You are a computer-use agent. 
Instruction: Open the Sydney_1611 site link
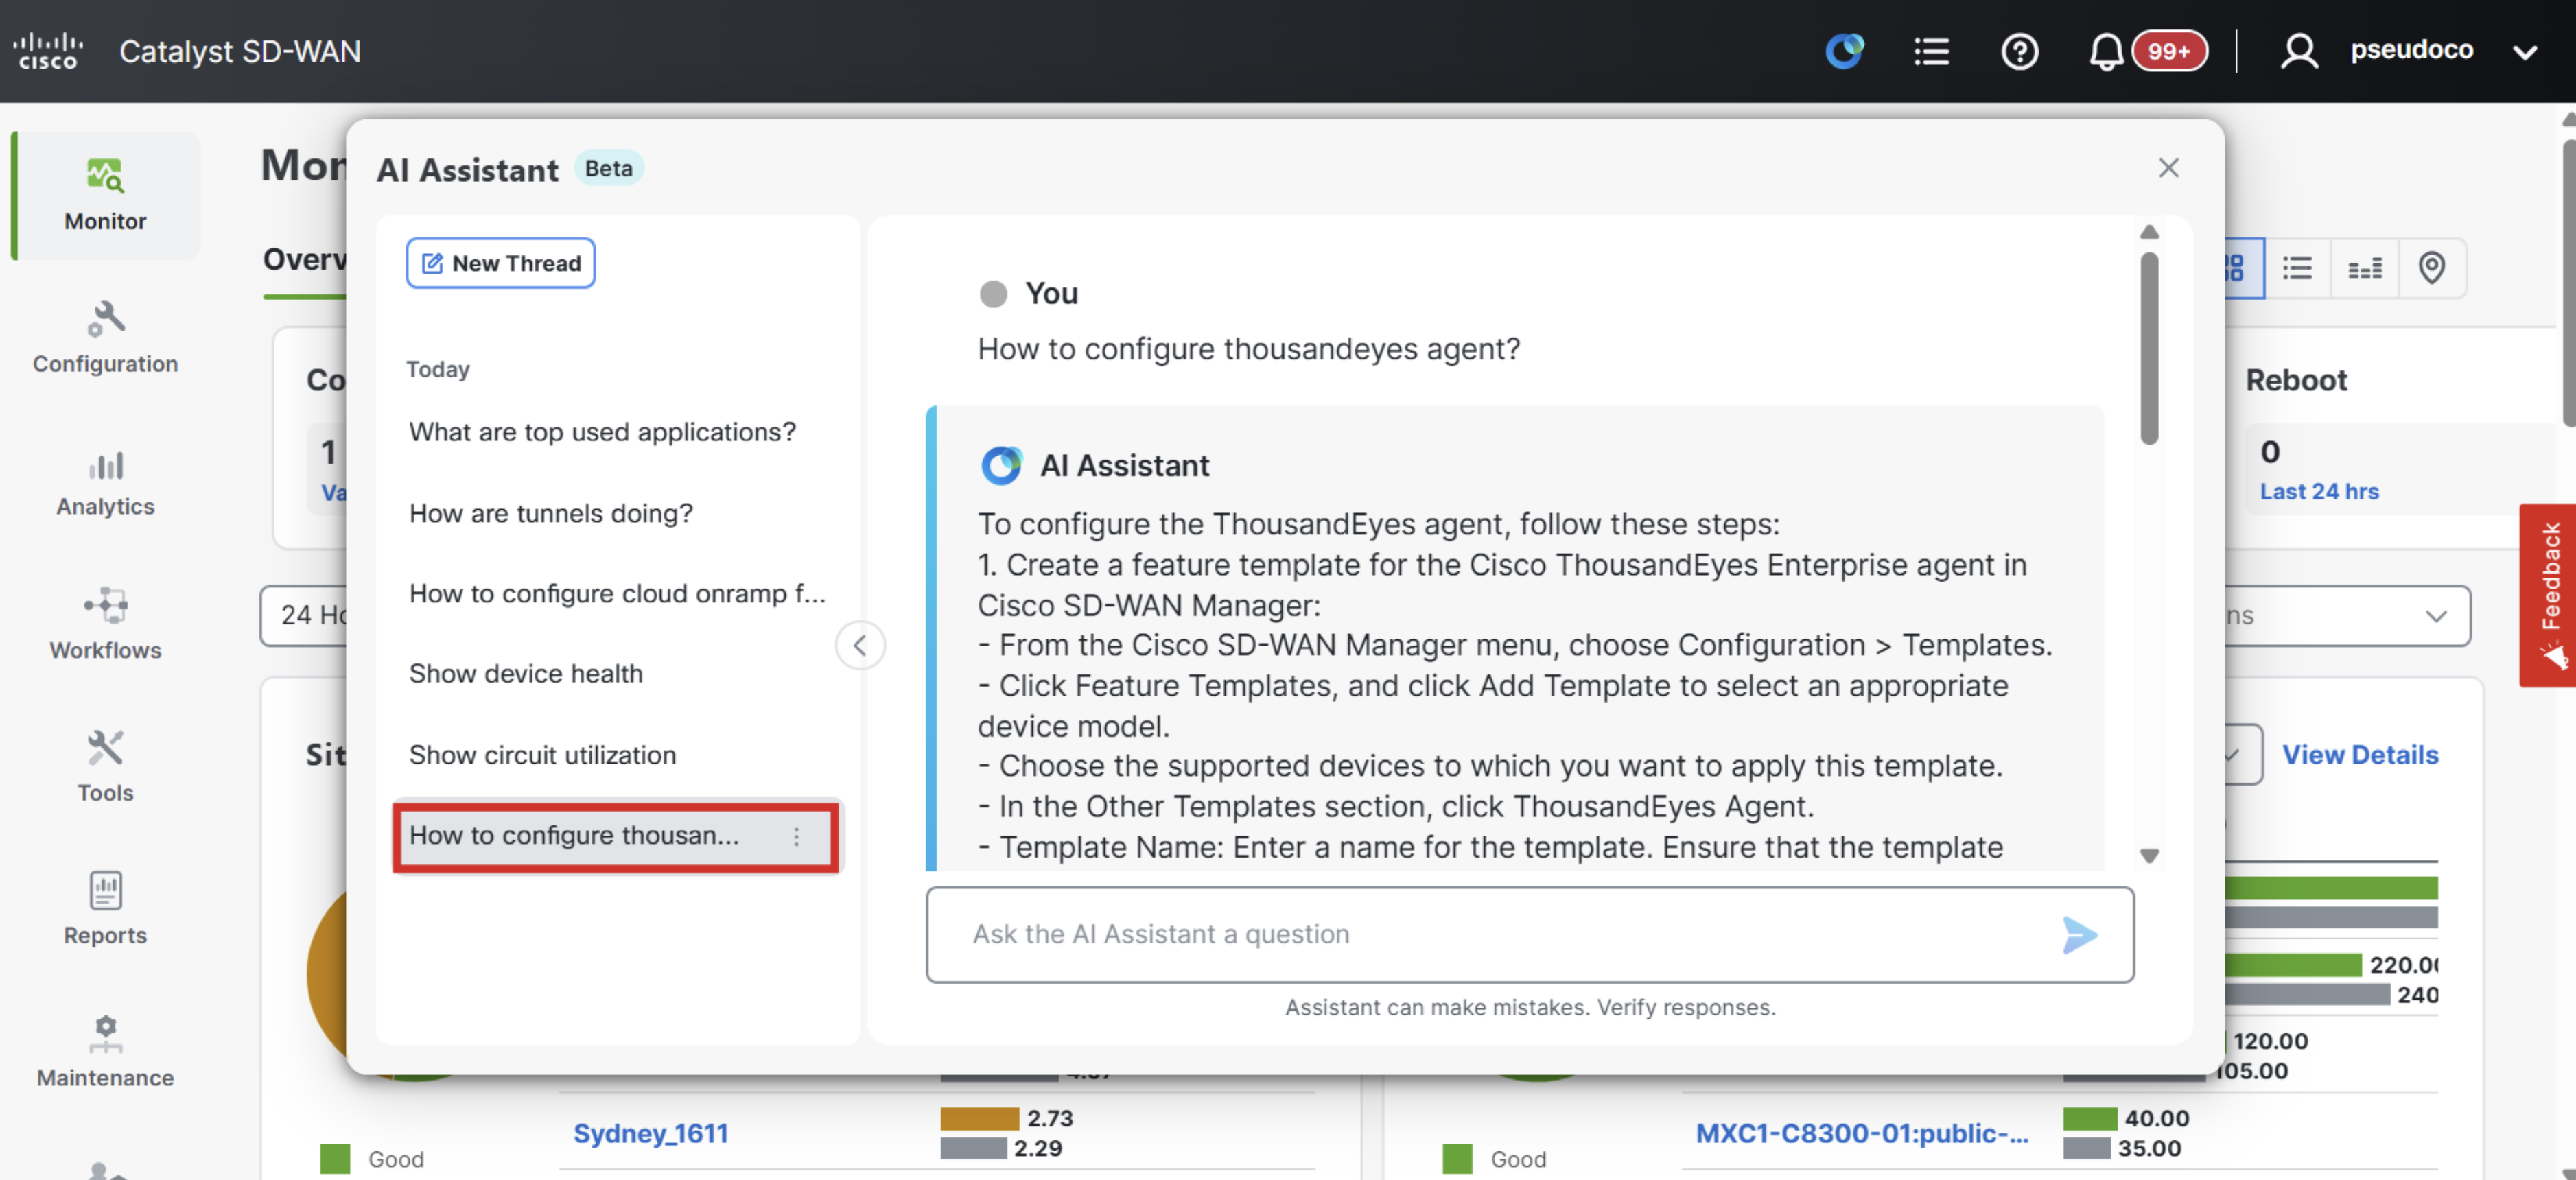650,1133
